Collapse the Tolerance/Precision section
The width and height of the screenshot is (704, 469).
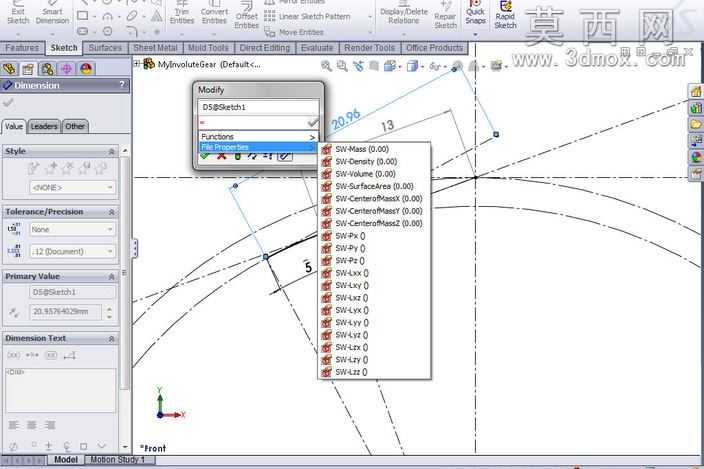[x=111, y=212]
